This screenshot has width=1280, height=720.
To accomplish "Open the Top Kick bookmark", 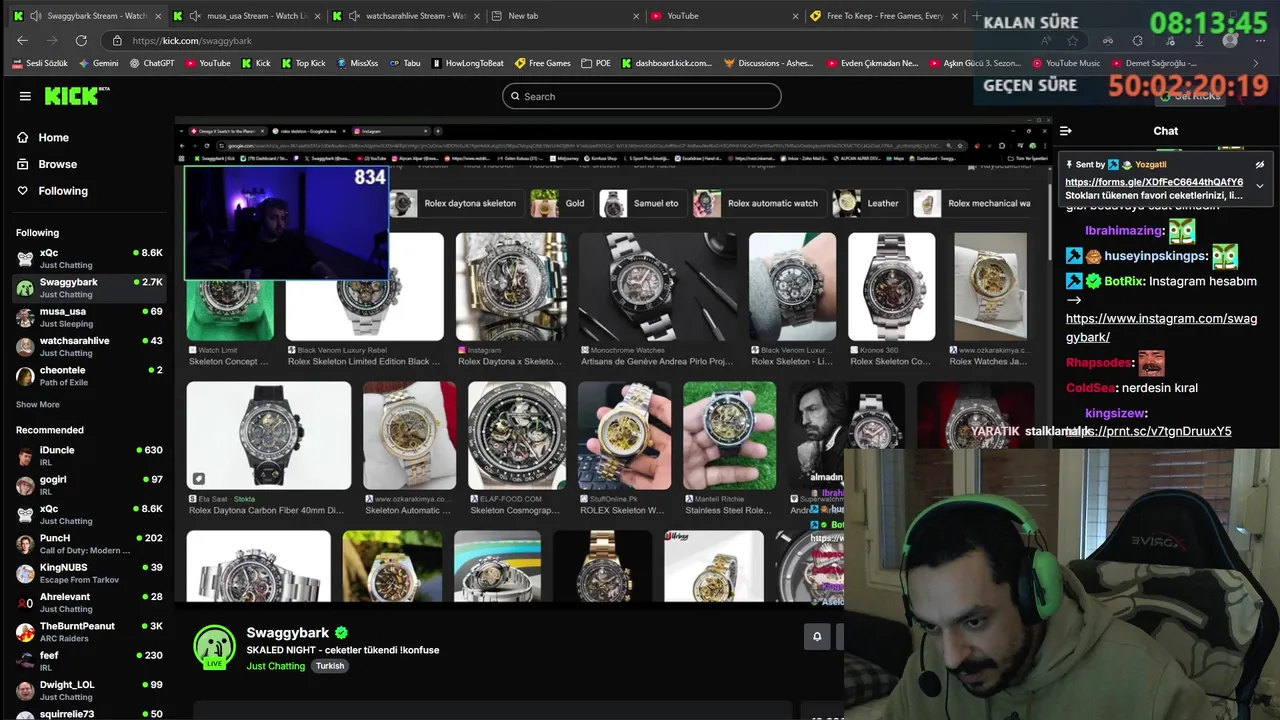I will click(303, 63).
